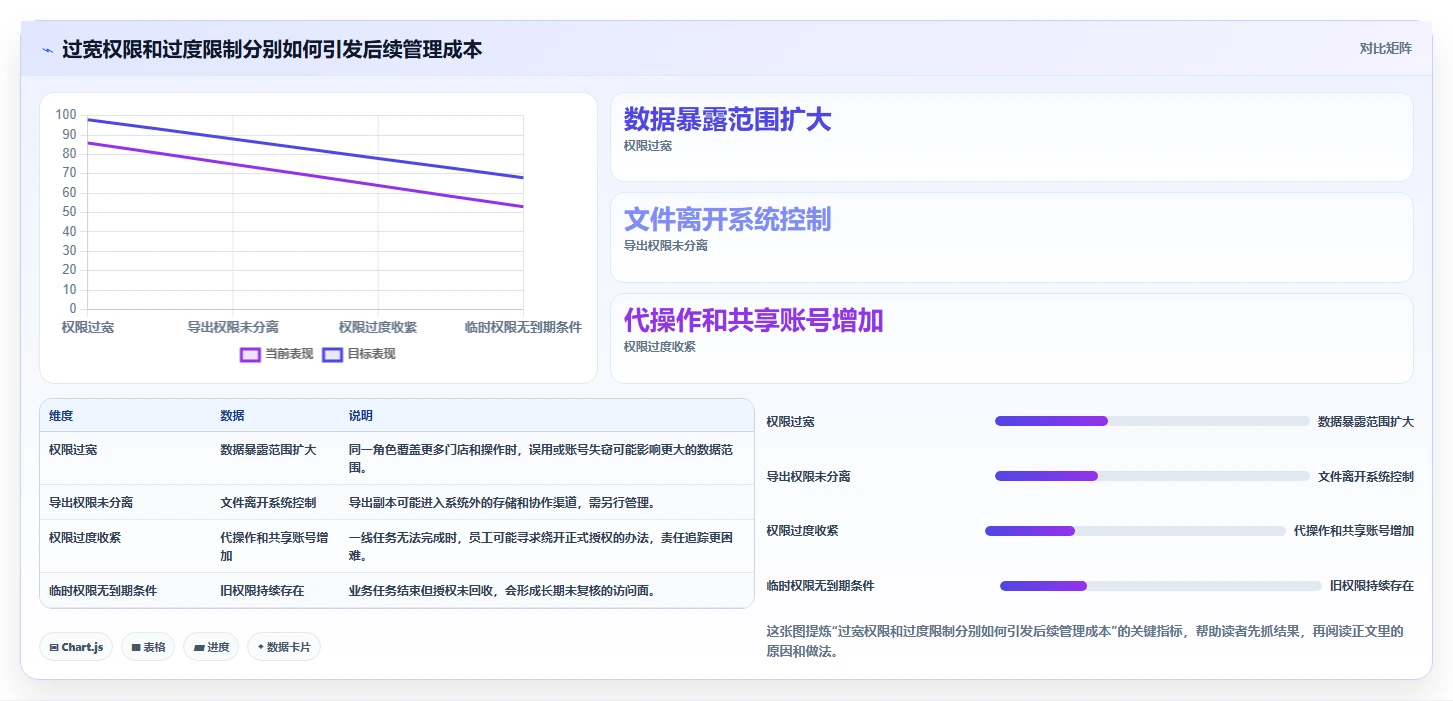1453x701 pixels.
Task: Click the 表格 chip at the bottom
Action: 148,647
